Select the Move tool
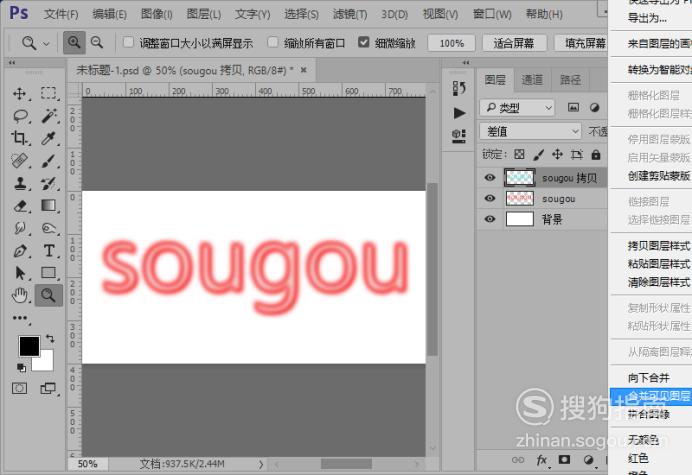Screen dimensions: 692x475 coord(19,94)
